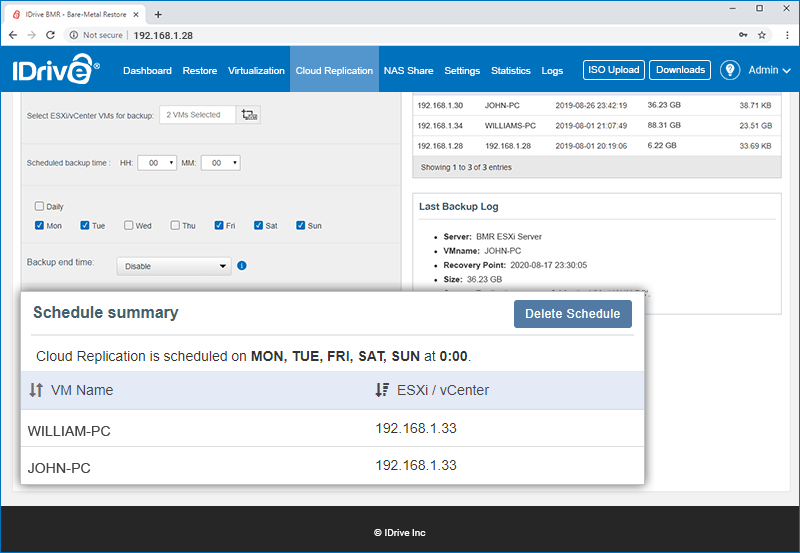Select the JOHN-PC row in schedule summary
This screenshot has height=553, width=800.
(x=332, y=466)
